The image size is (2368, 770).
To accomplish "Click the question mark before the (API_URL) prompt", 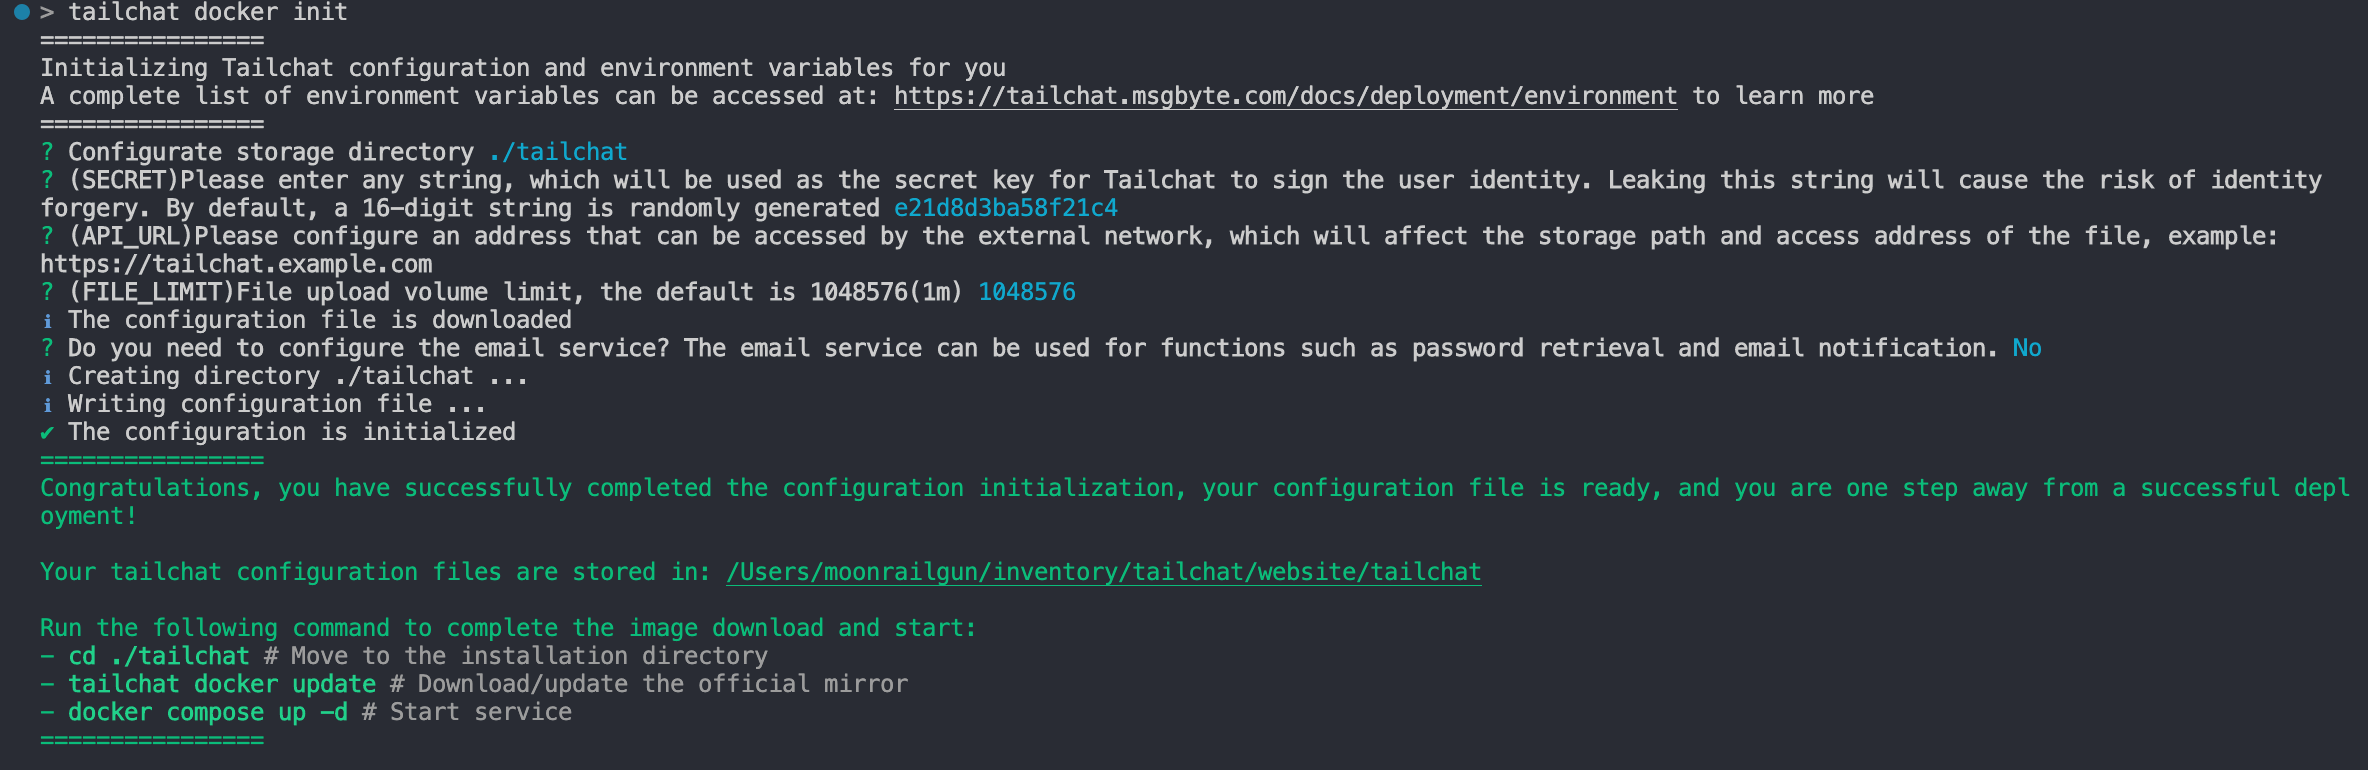I will [x=47, y=236].
